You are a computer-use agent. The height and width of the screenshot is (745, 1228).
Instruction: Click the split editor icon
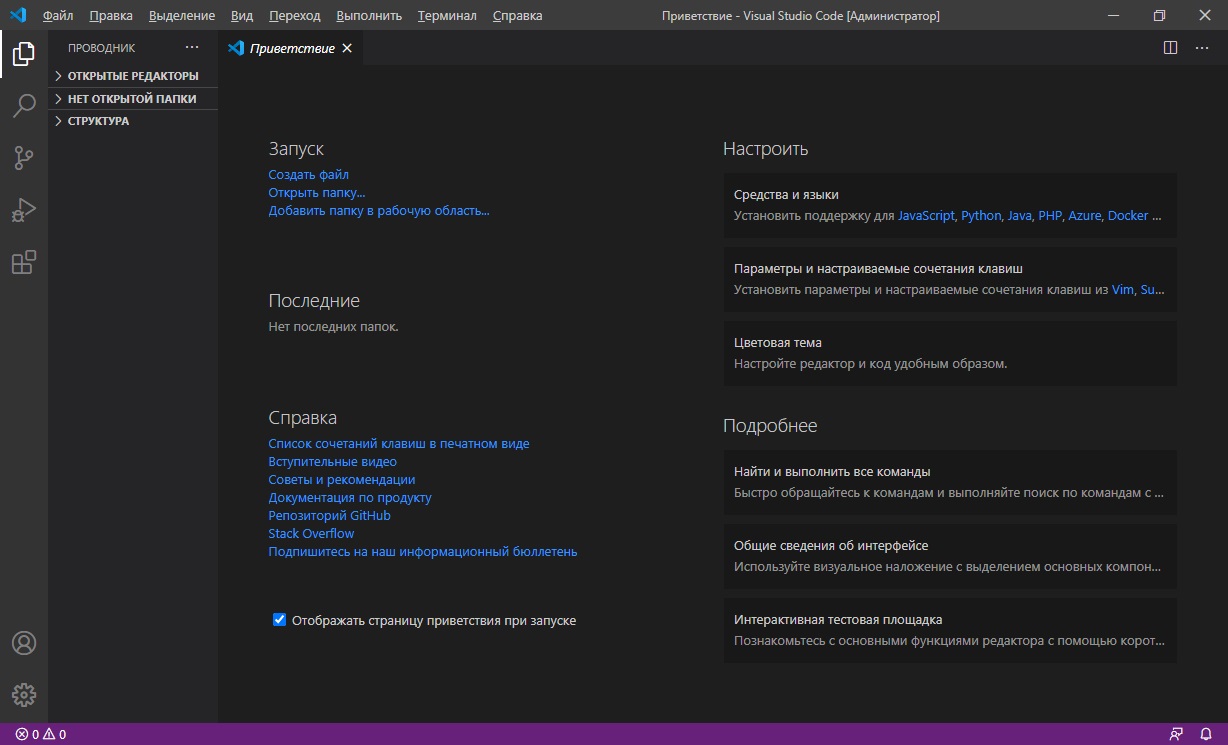[1170, 48]
